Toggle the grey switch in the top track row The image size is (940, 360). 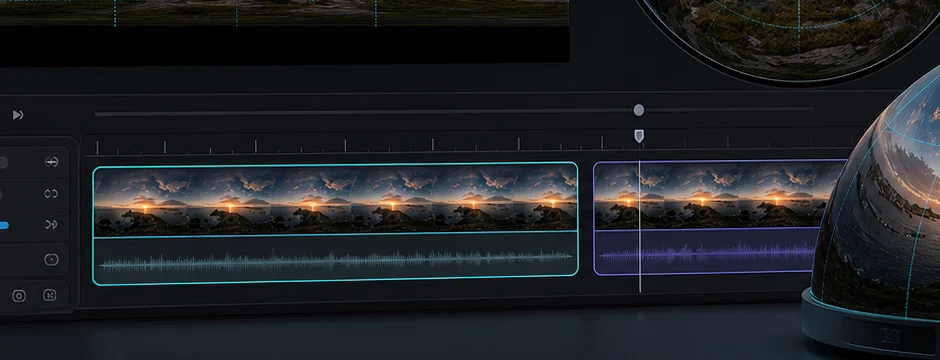click(x=4, y=162)
